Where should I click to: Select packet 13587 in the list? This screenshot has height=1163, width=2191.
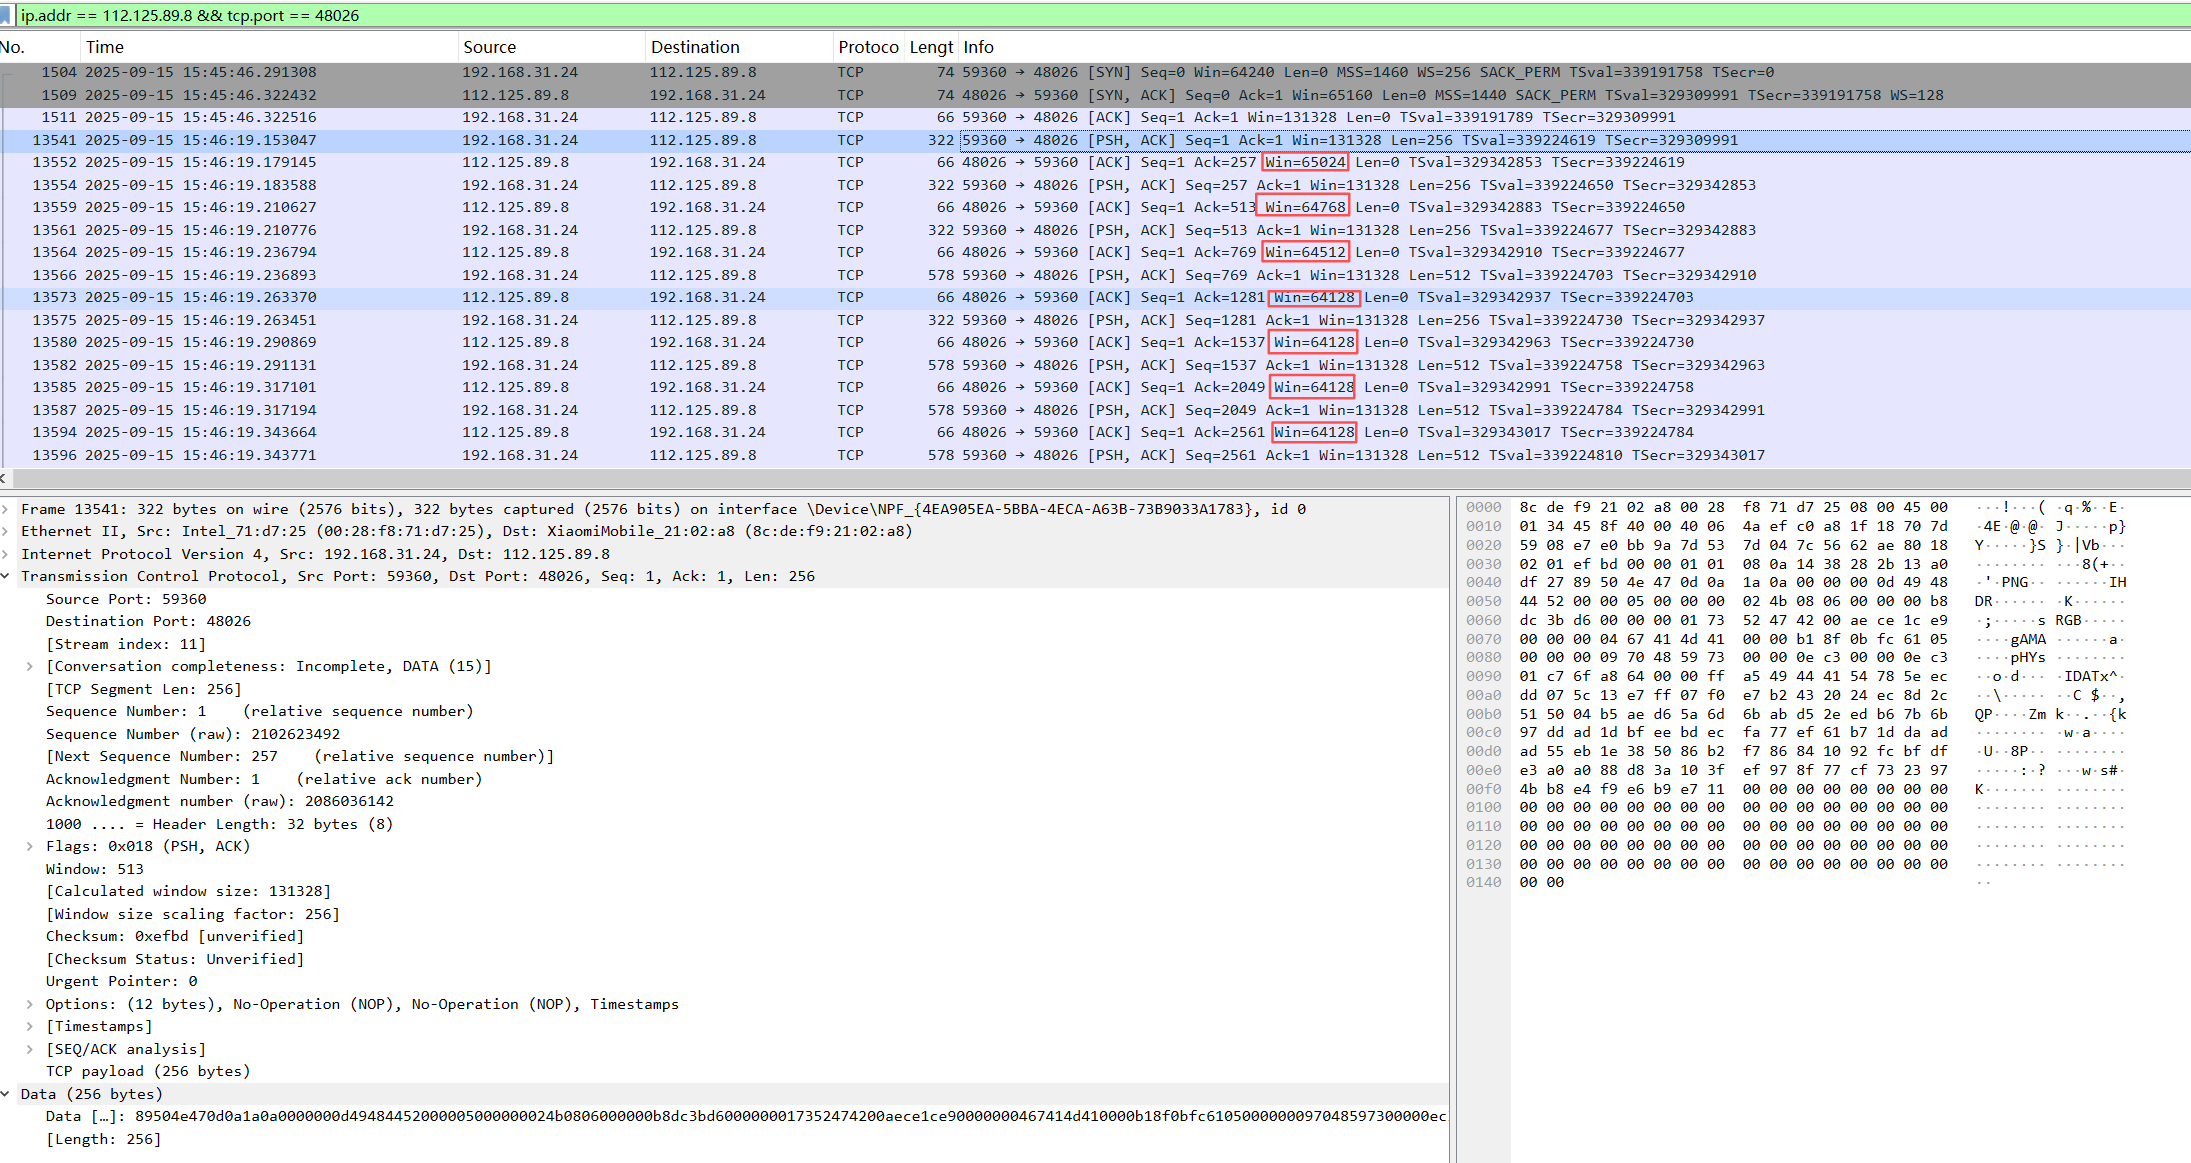coord(1095,410)
